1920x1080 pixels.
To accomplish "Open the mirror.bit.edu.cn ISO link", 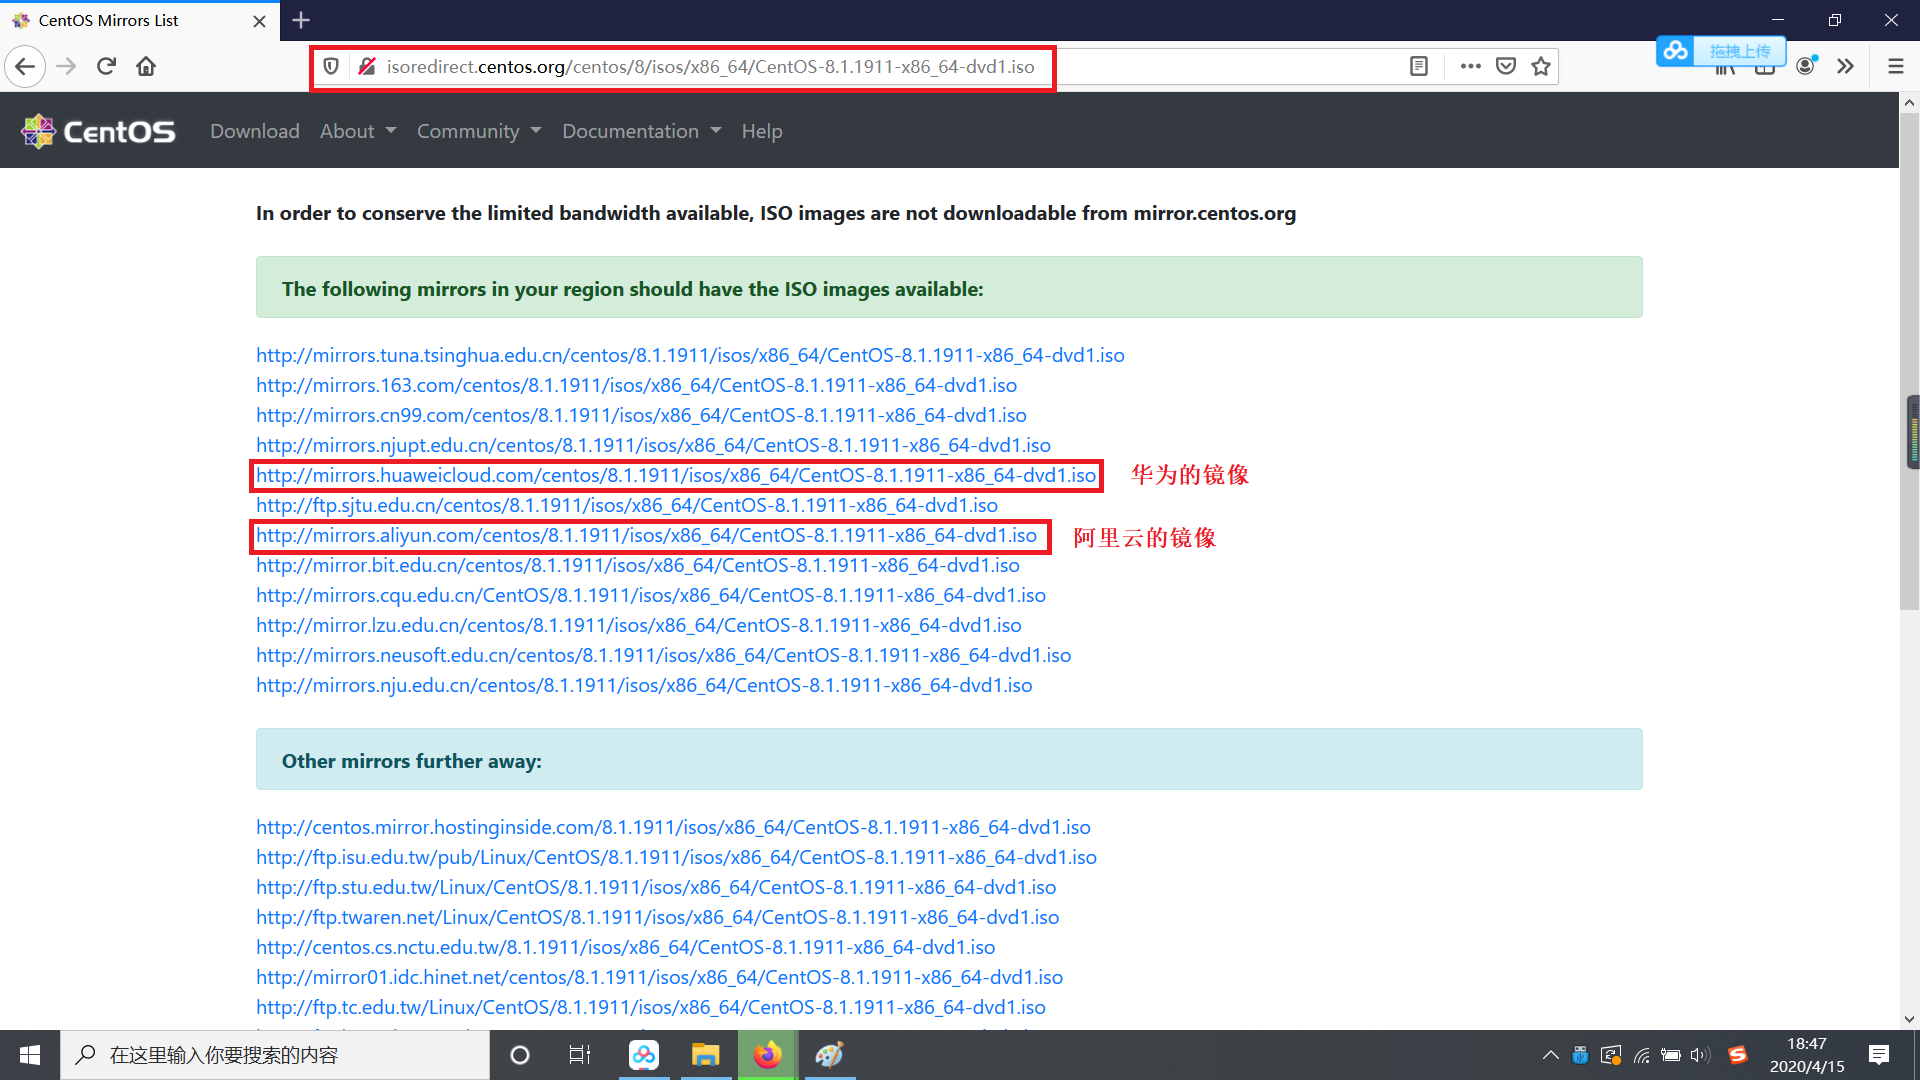I will (x=638, y=565).
